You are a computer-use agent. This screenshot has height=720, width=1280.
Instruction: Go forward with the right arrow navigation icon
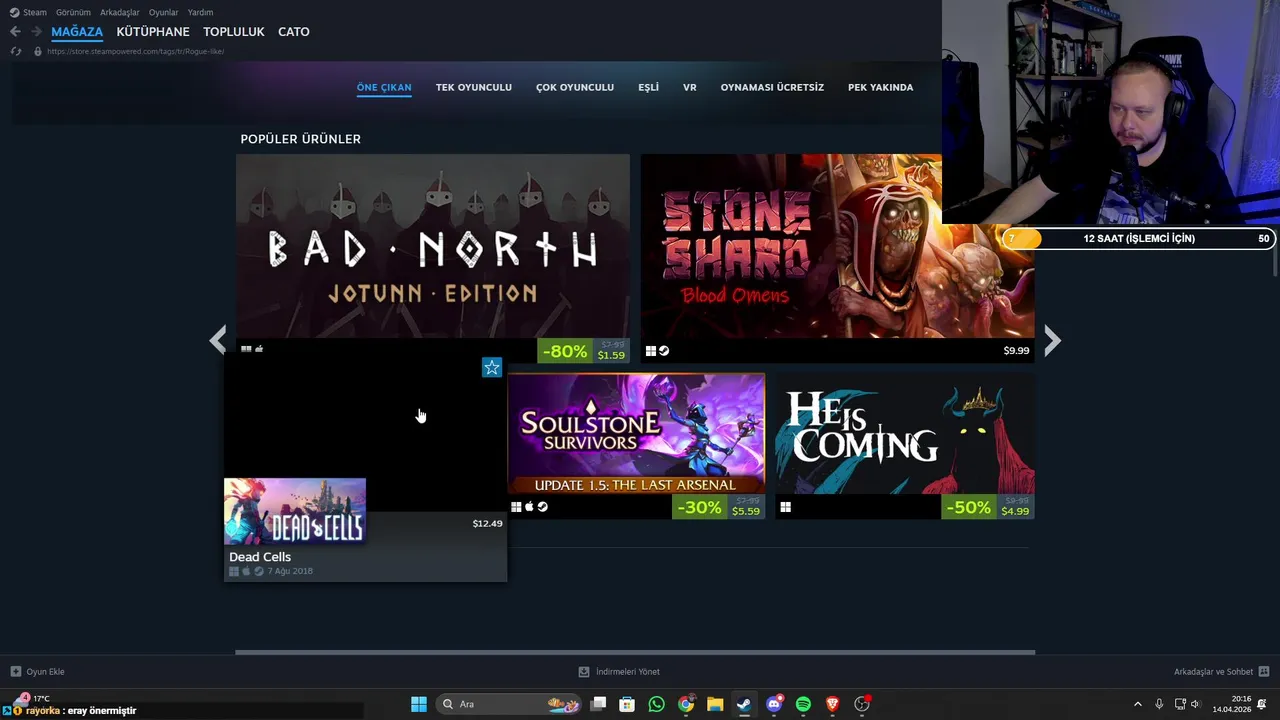[36, 32]
